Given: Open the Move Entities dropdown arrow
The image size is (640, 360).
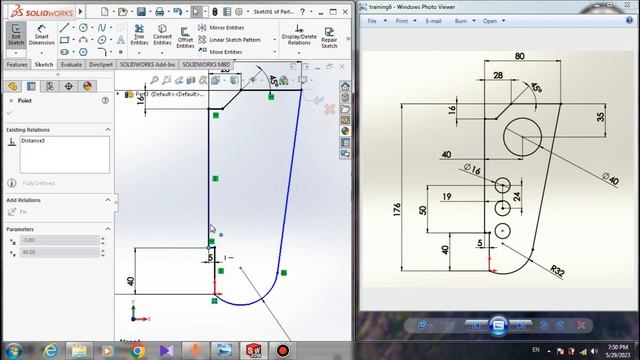Looking at the screenshot, I should (274, 52).
